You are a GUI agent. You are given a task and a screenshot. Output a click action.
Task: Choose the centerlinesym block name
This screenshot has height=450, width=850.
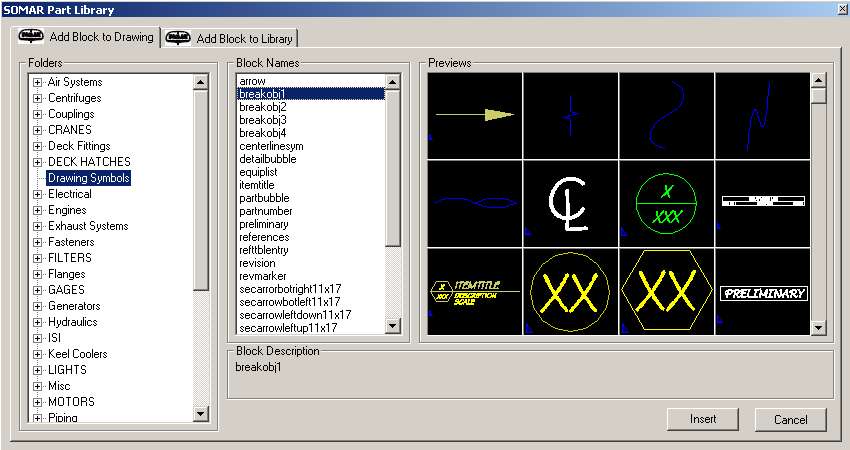click(272, 146)
